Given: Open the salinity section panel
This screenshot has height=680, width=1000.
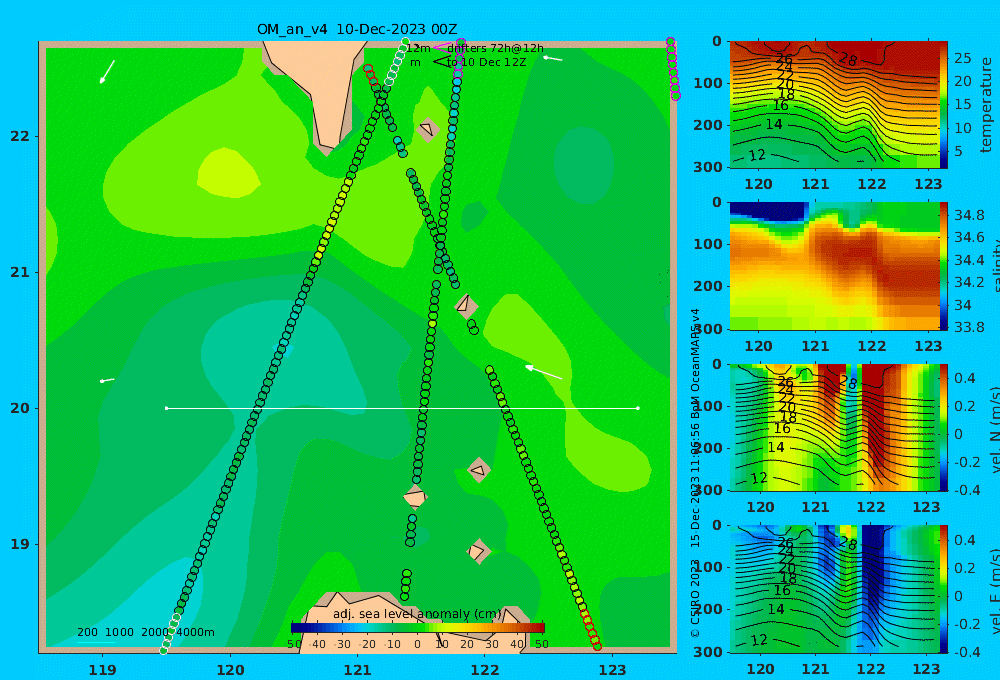Looking at the screenshot, I should pos(834,266).
